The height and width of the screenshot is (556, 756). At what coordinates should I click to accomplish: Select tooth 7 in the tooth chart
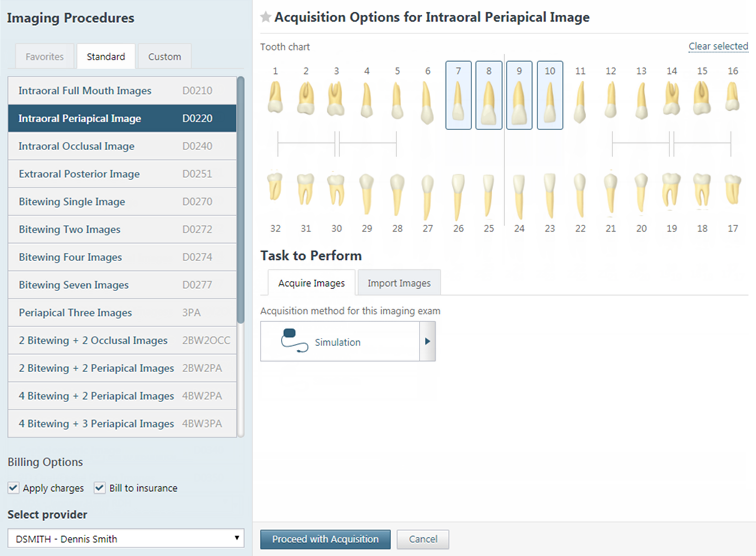pyautogui.click(x=458, y=97)
